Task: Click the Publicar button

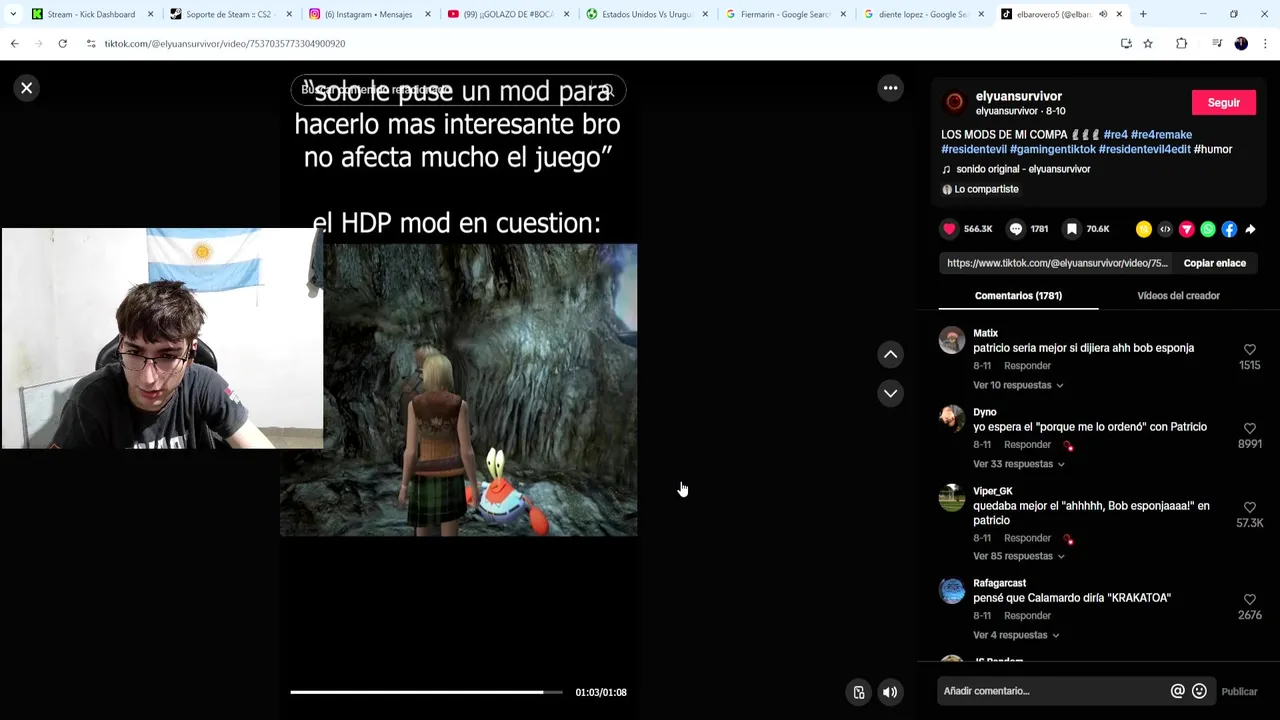Action: click(1239, 692)
